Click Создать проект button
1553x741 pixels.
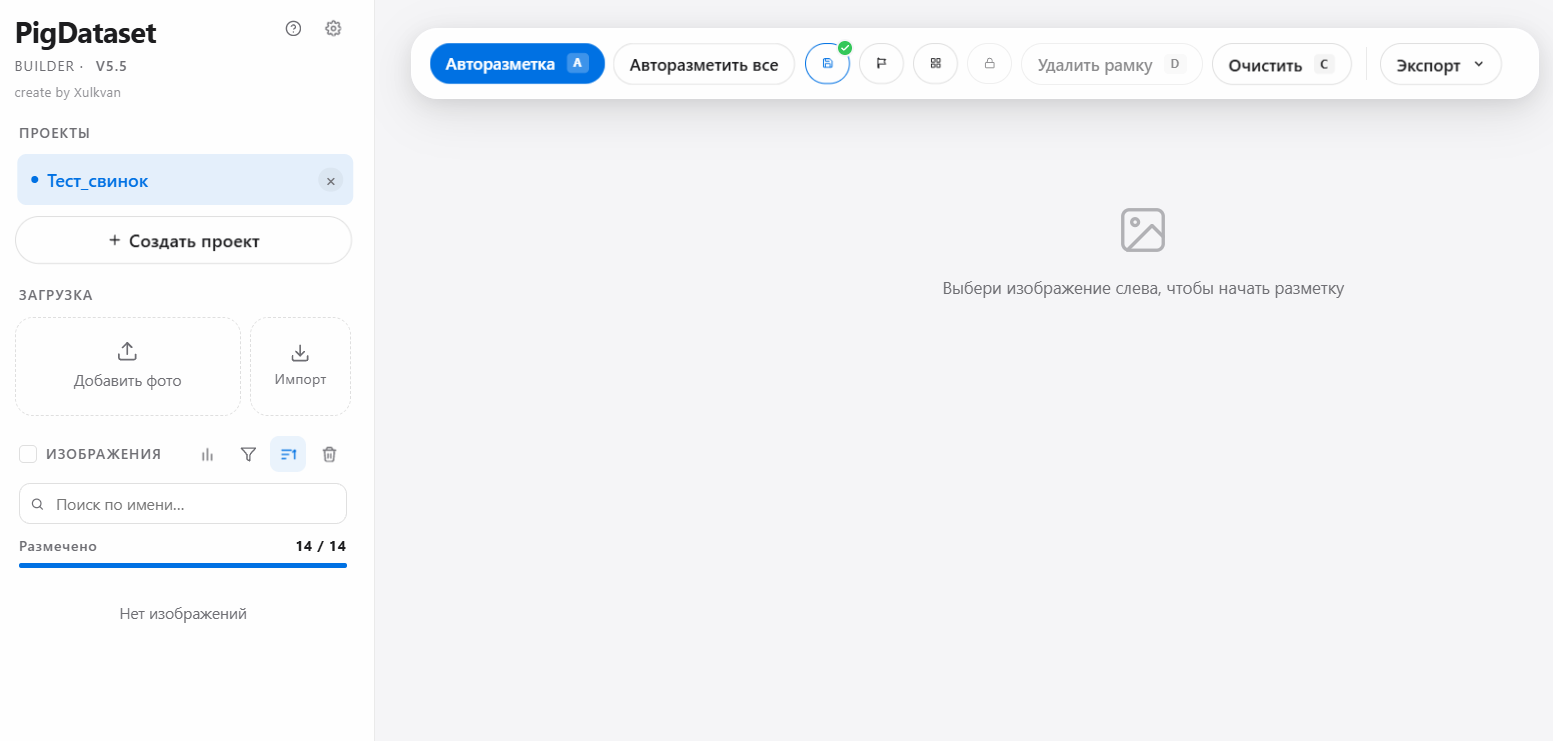184,240
